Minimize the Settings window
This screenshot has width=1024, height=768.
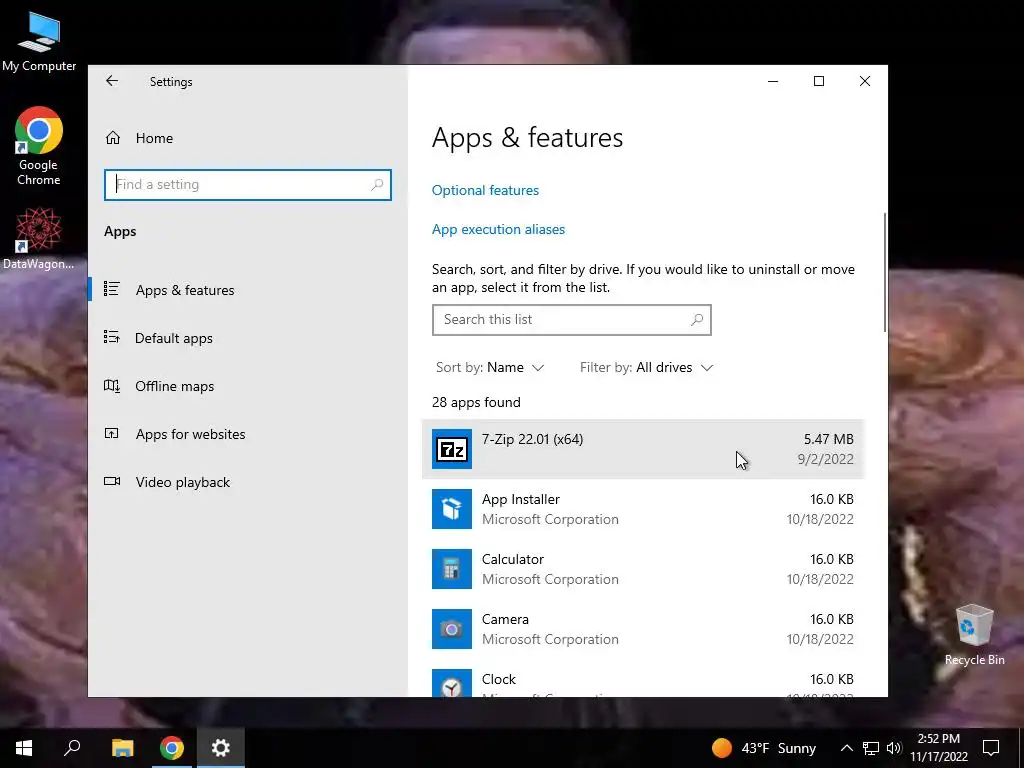773,81
